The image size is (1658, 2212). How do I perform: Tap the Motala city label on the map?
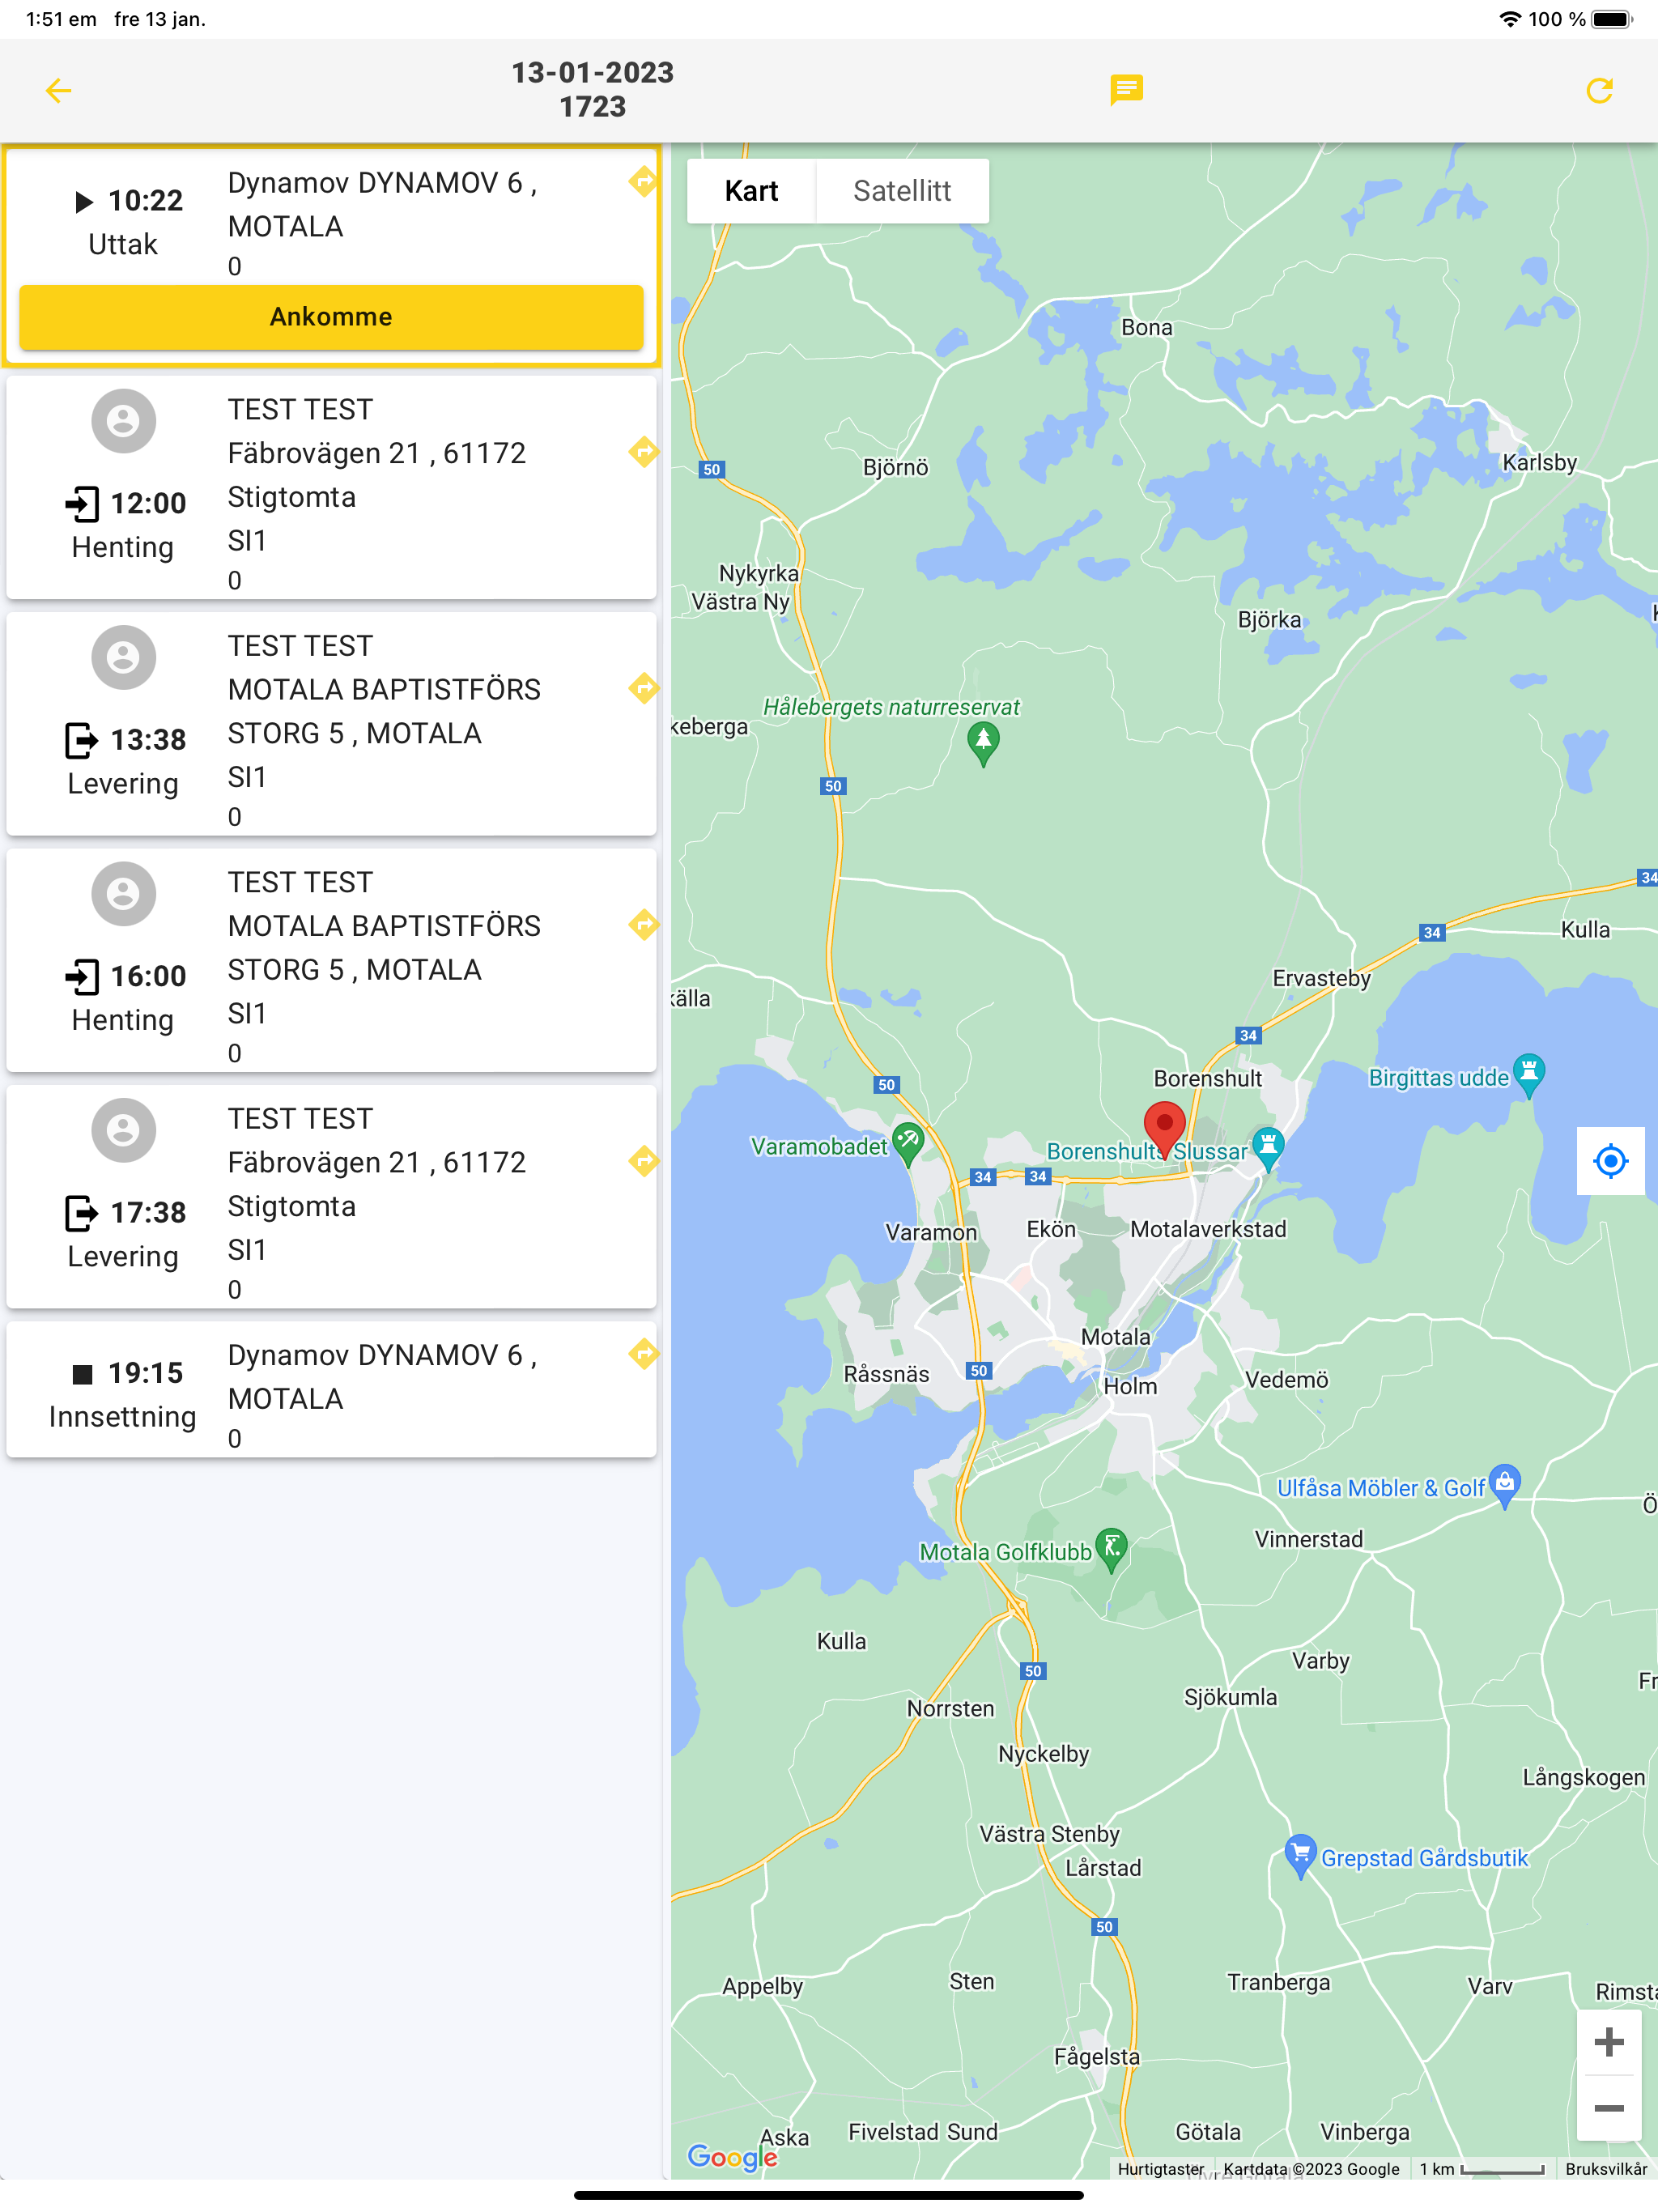click(x=1115, y=1337)
